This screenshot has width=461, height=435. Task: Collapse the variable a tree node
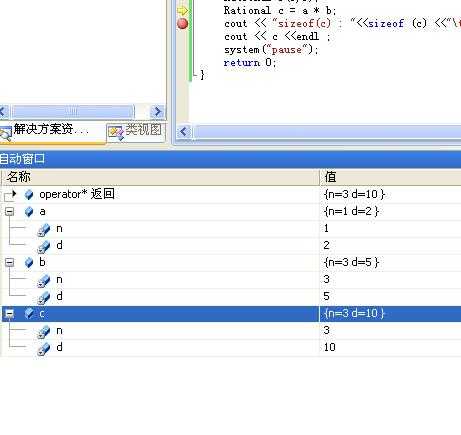click(x=10, y=212)
